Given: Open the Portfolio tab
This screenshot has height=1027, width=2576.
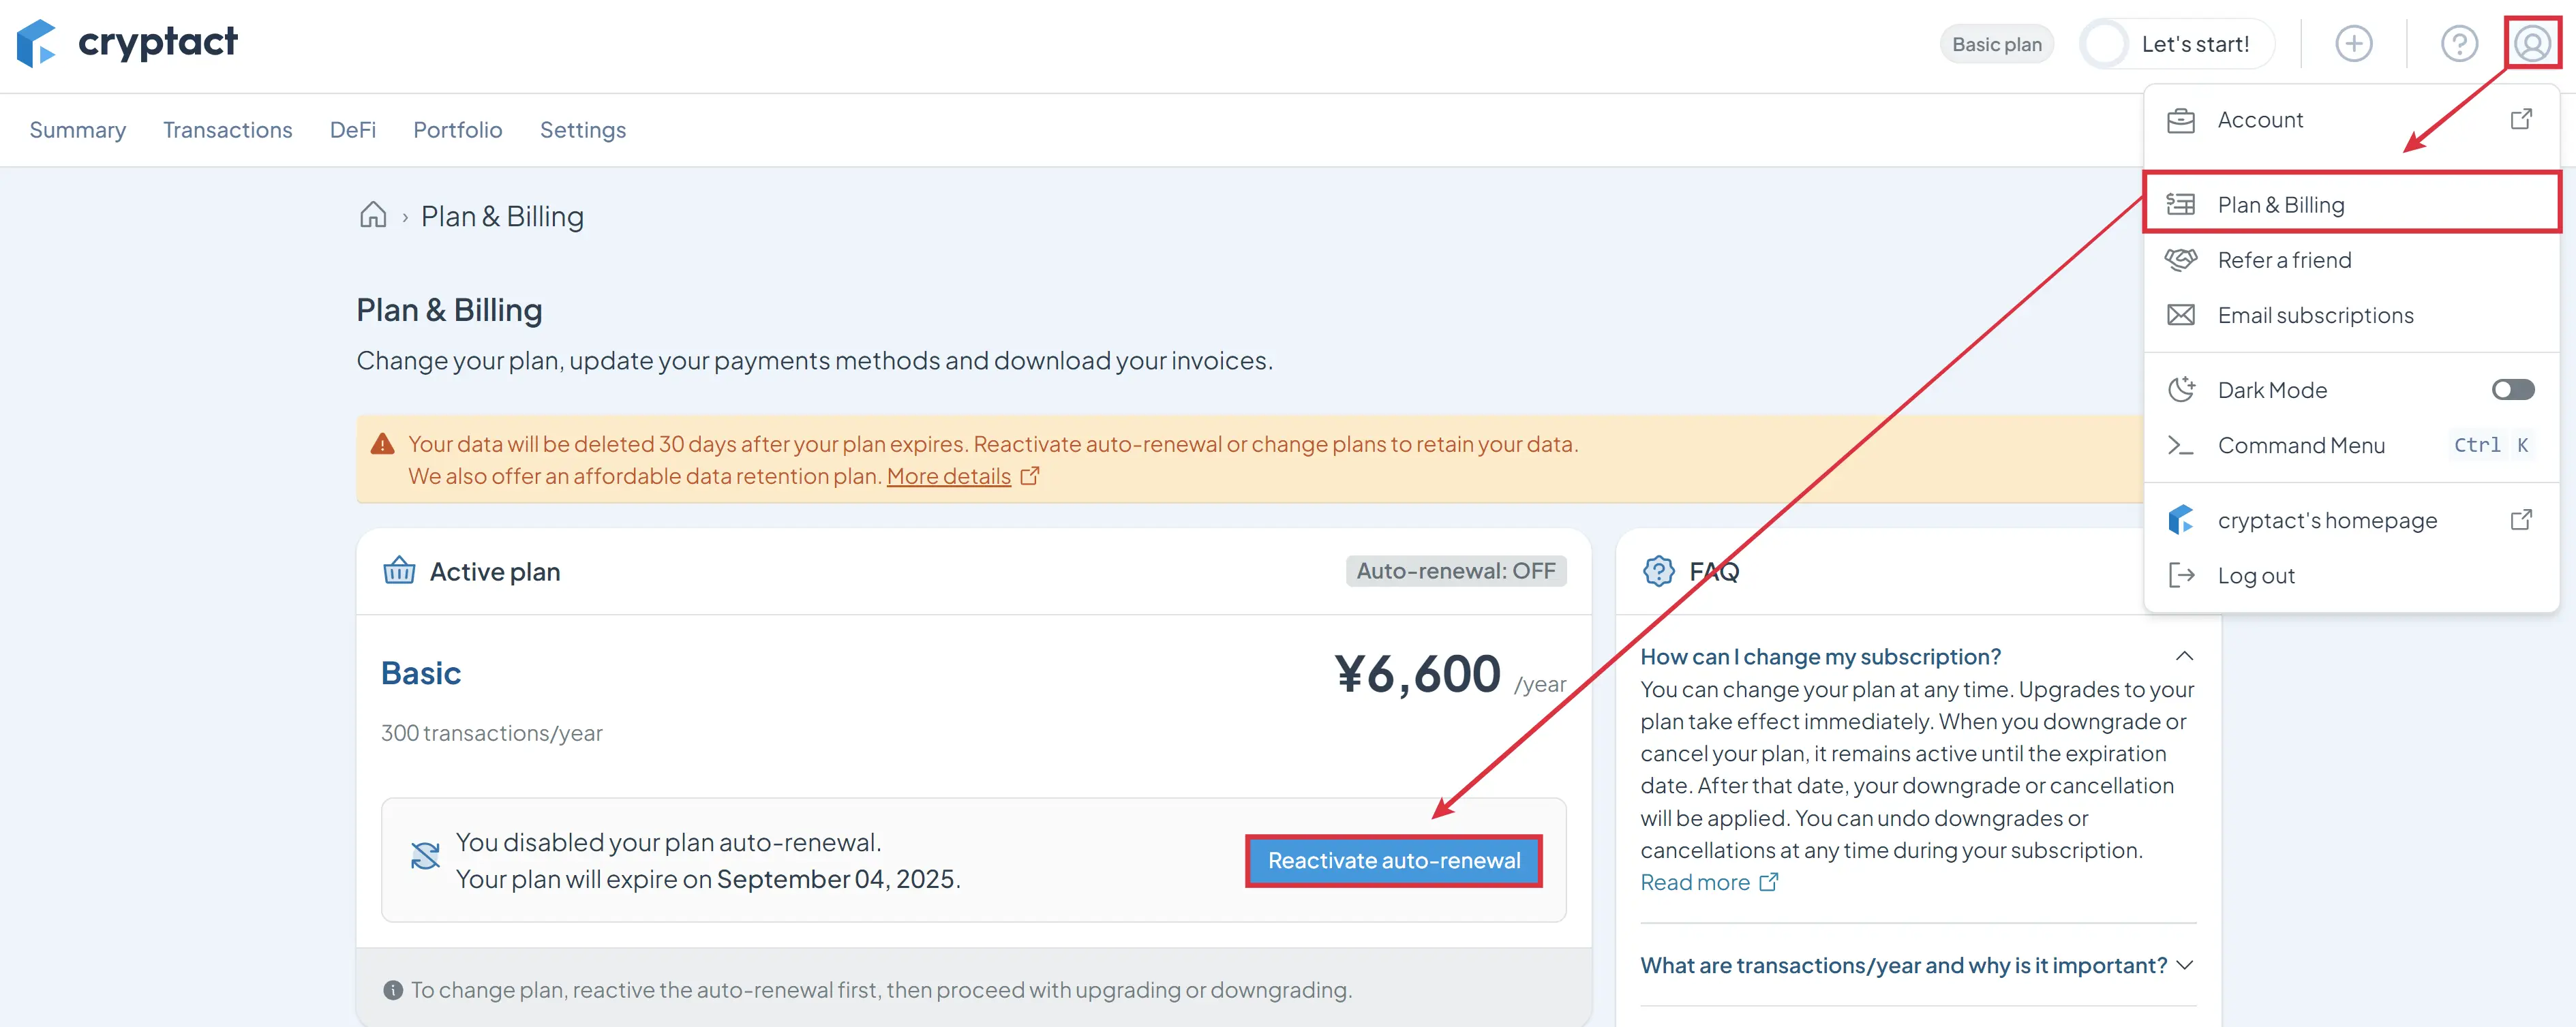Looking at the screenshot, I should click(458, 130).
